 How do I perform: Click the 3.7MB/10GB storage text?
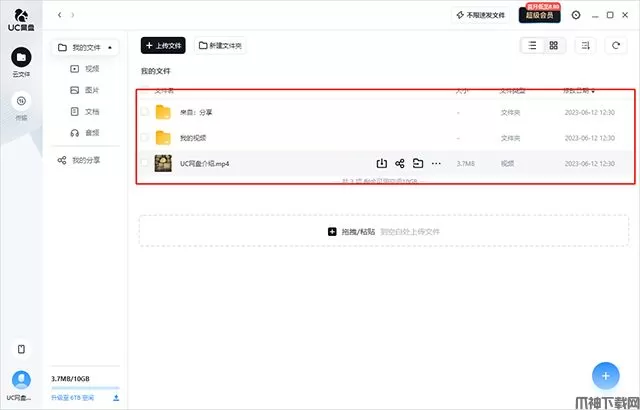coord(70,379)
